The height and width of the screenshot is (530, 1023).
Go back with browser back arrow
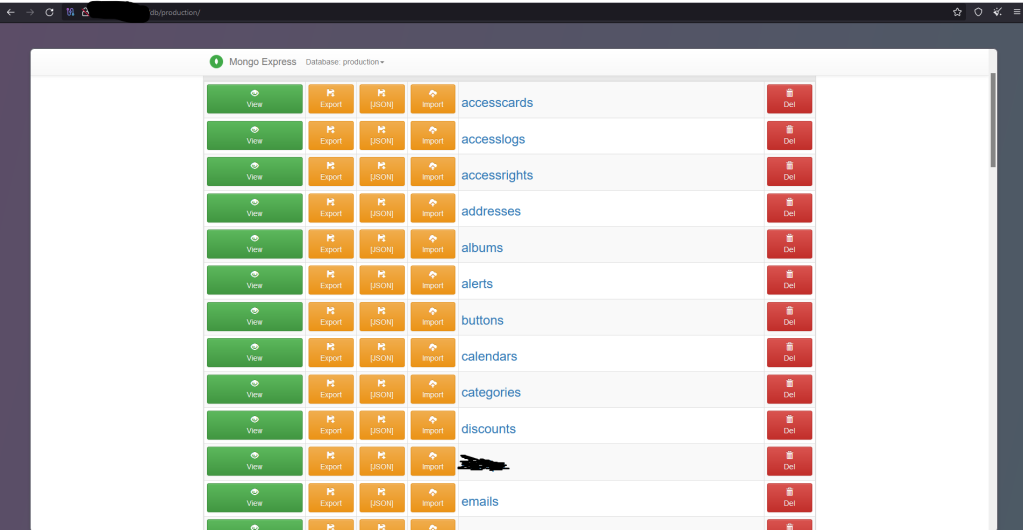point(10,12)
